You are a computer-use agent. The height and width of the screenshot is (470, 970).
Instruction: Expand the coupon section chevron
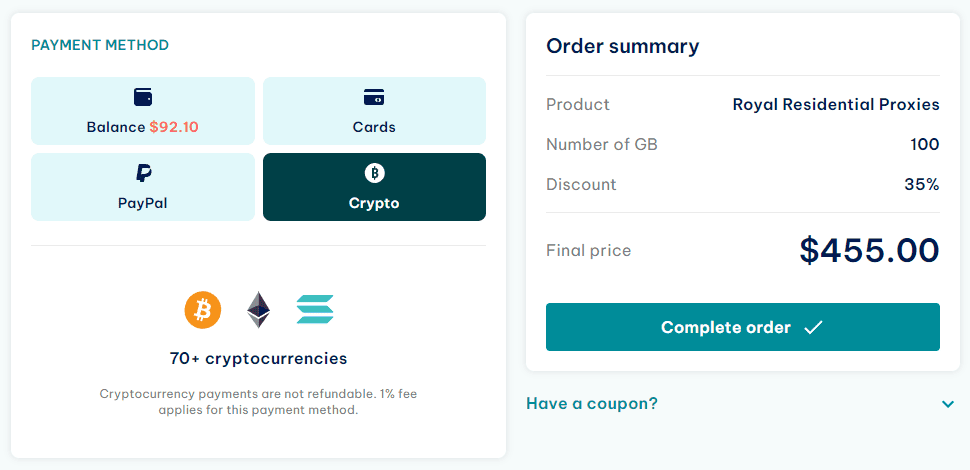948,404
